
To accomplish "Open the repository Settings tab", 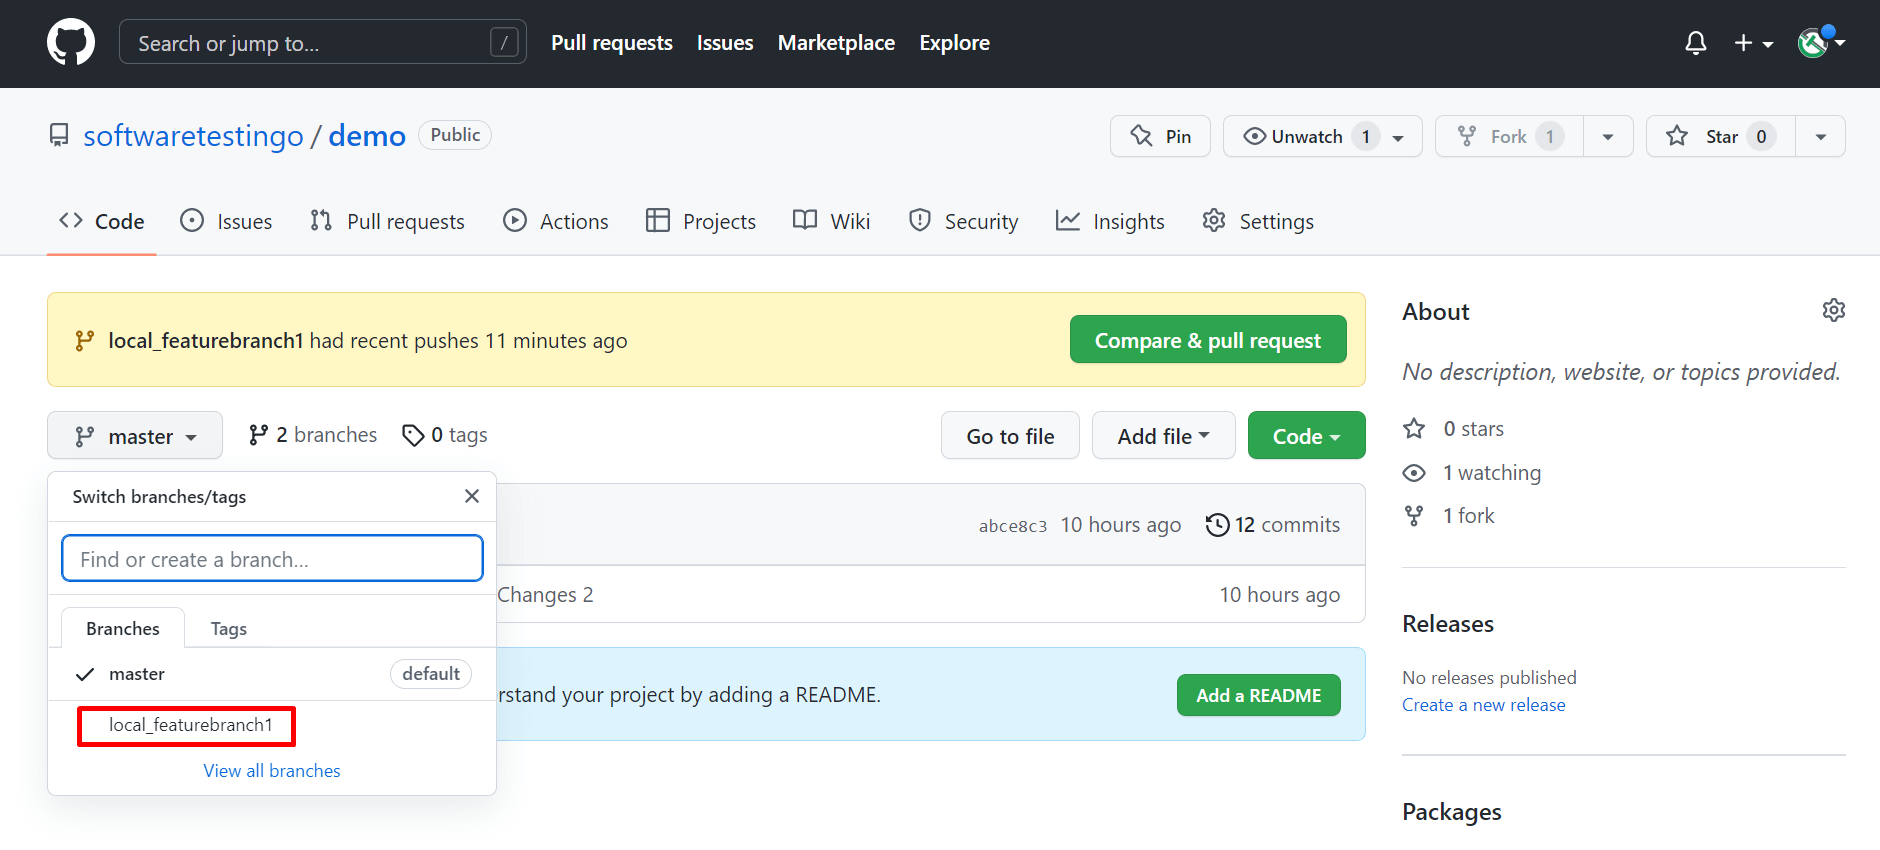I will [x=1258, y=221].
